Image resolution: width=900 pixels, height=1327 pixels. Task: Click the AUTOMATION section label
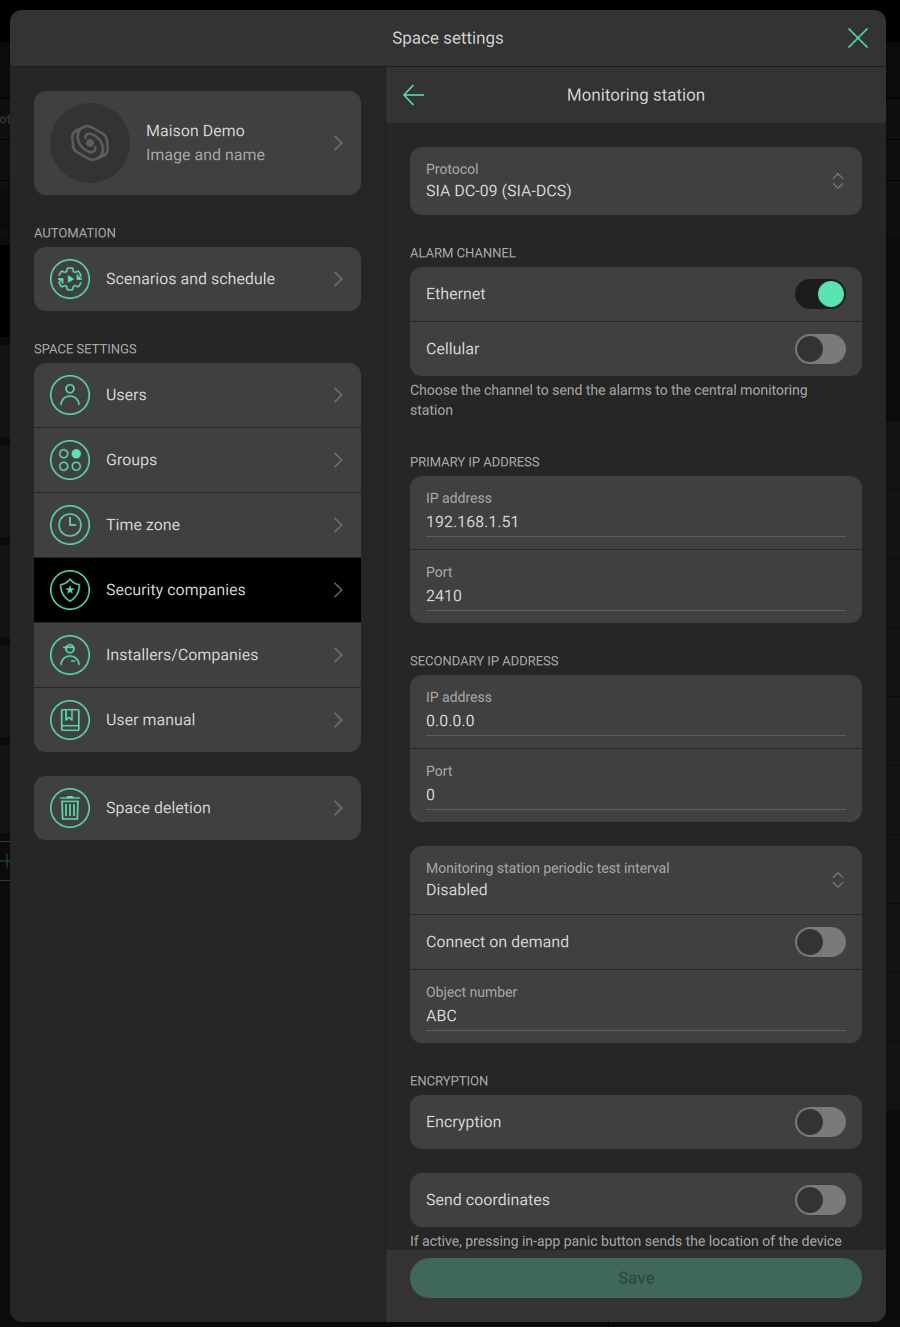pos(75,233)
